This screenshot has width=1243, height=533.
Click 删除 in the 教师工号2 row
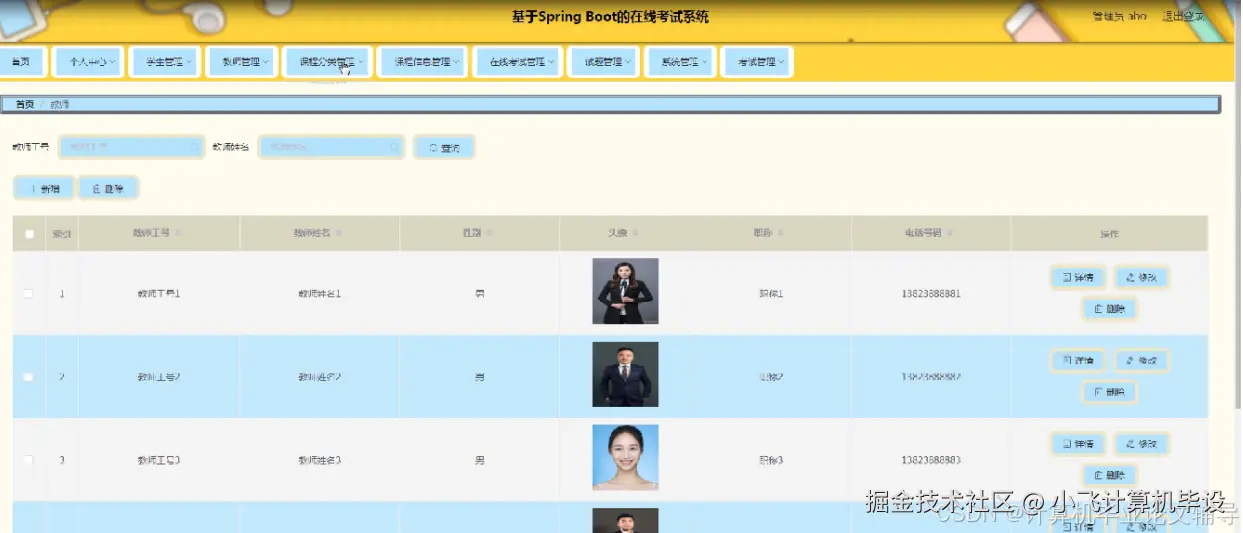(x=1110, y=392)
